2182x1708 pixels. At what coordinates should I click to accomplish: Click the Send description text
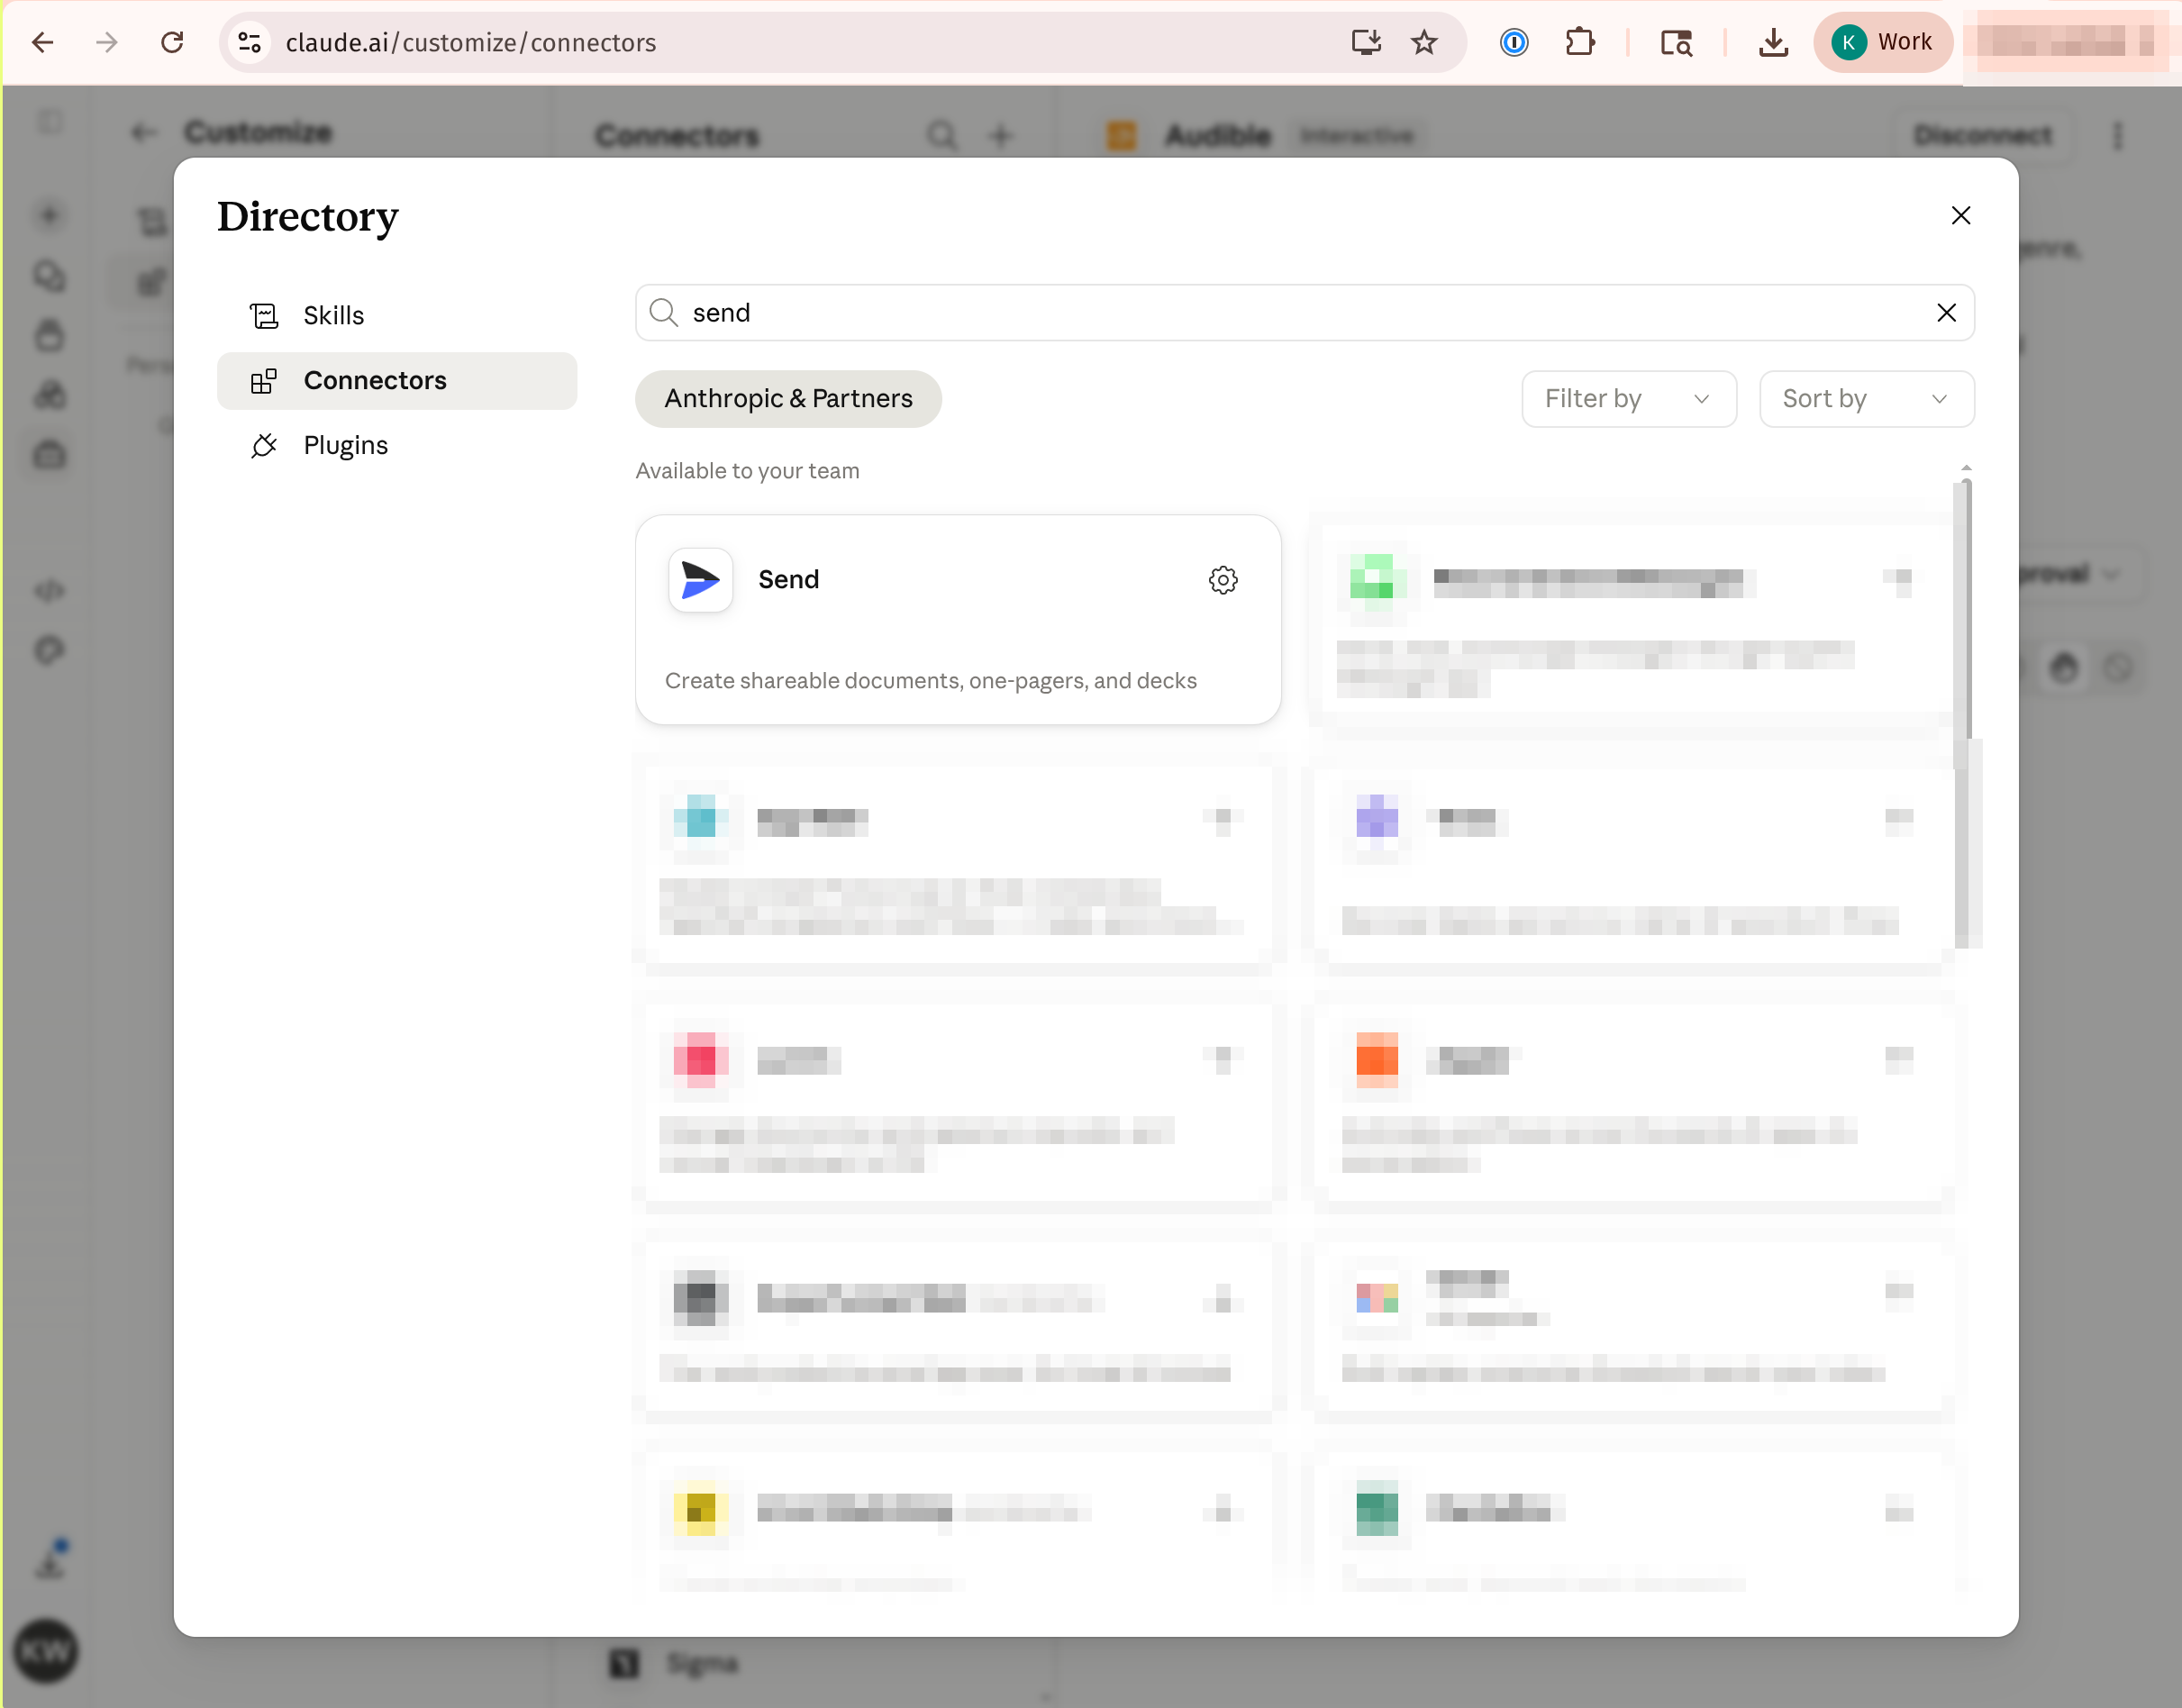(x=930, y=681)
